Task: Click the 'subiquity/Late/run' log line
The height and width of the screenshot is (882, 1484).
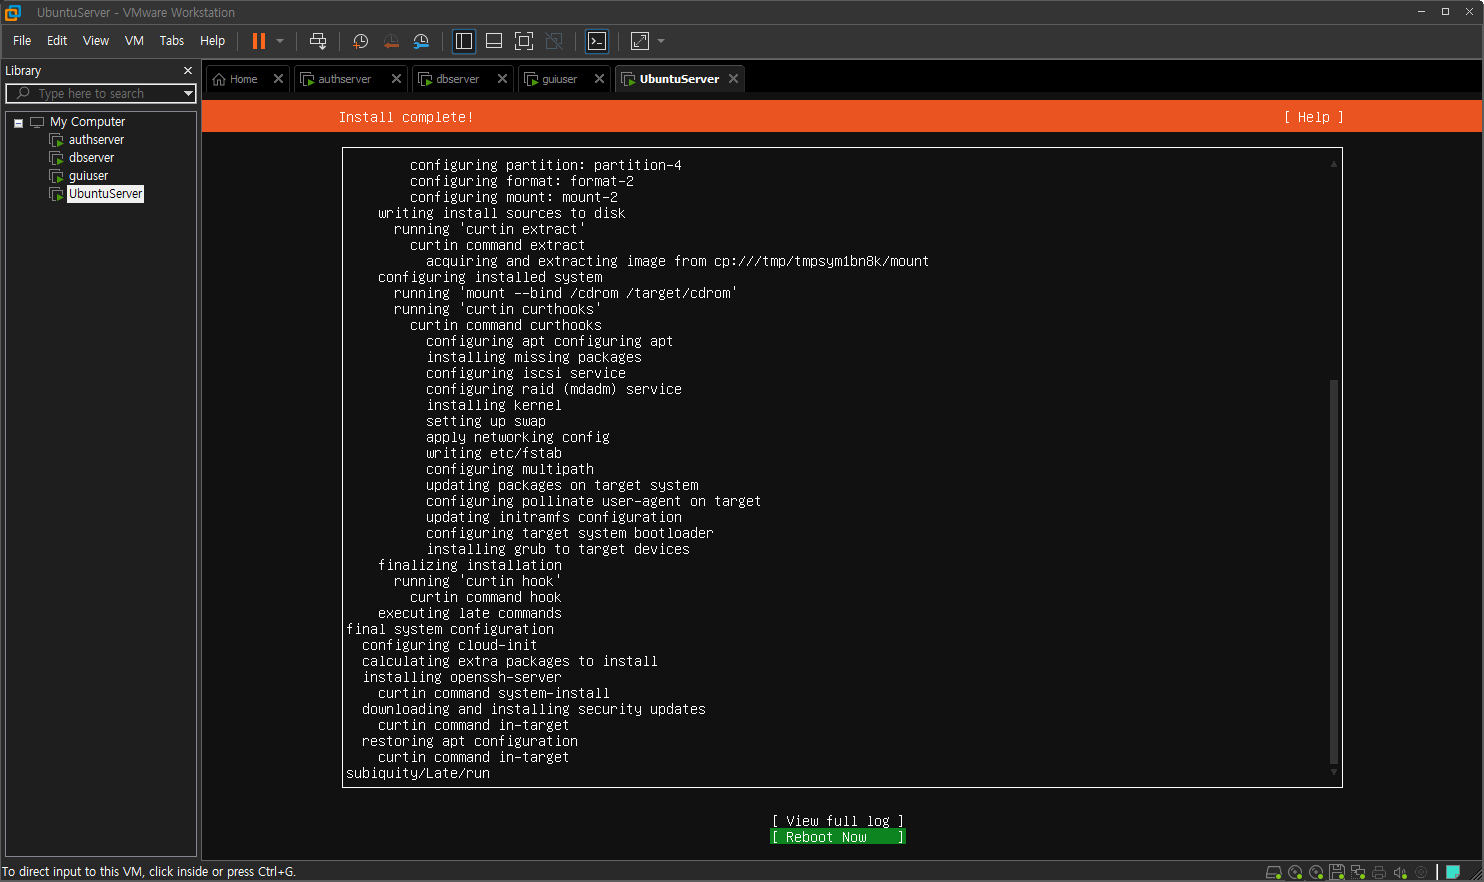Action: [x=418, y=773]
